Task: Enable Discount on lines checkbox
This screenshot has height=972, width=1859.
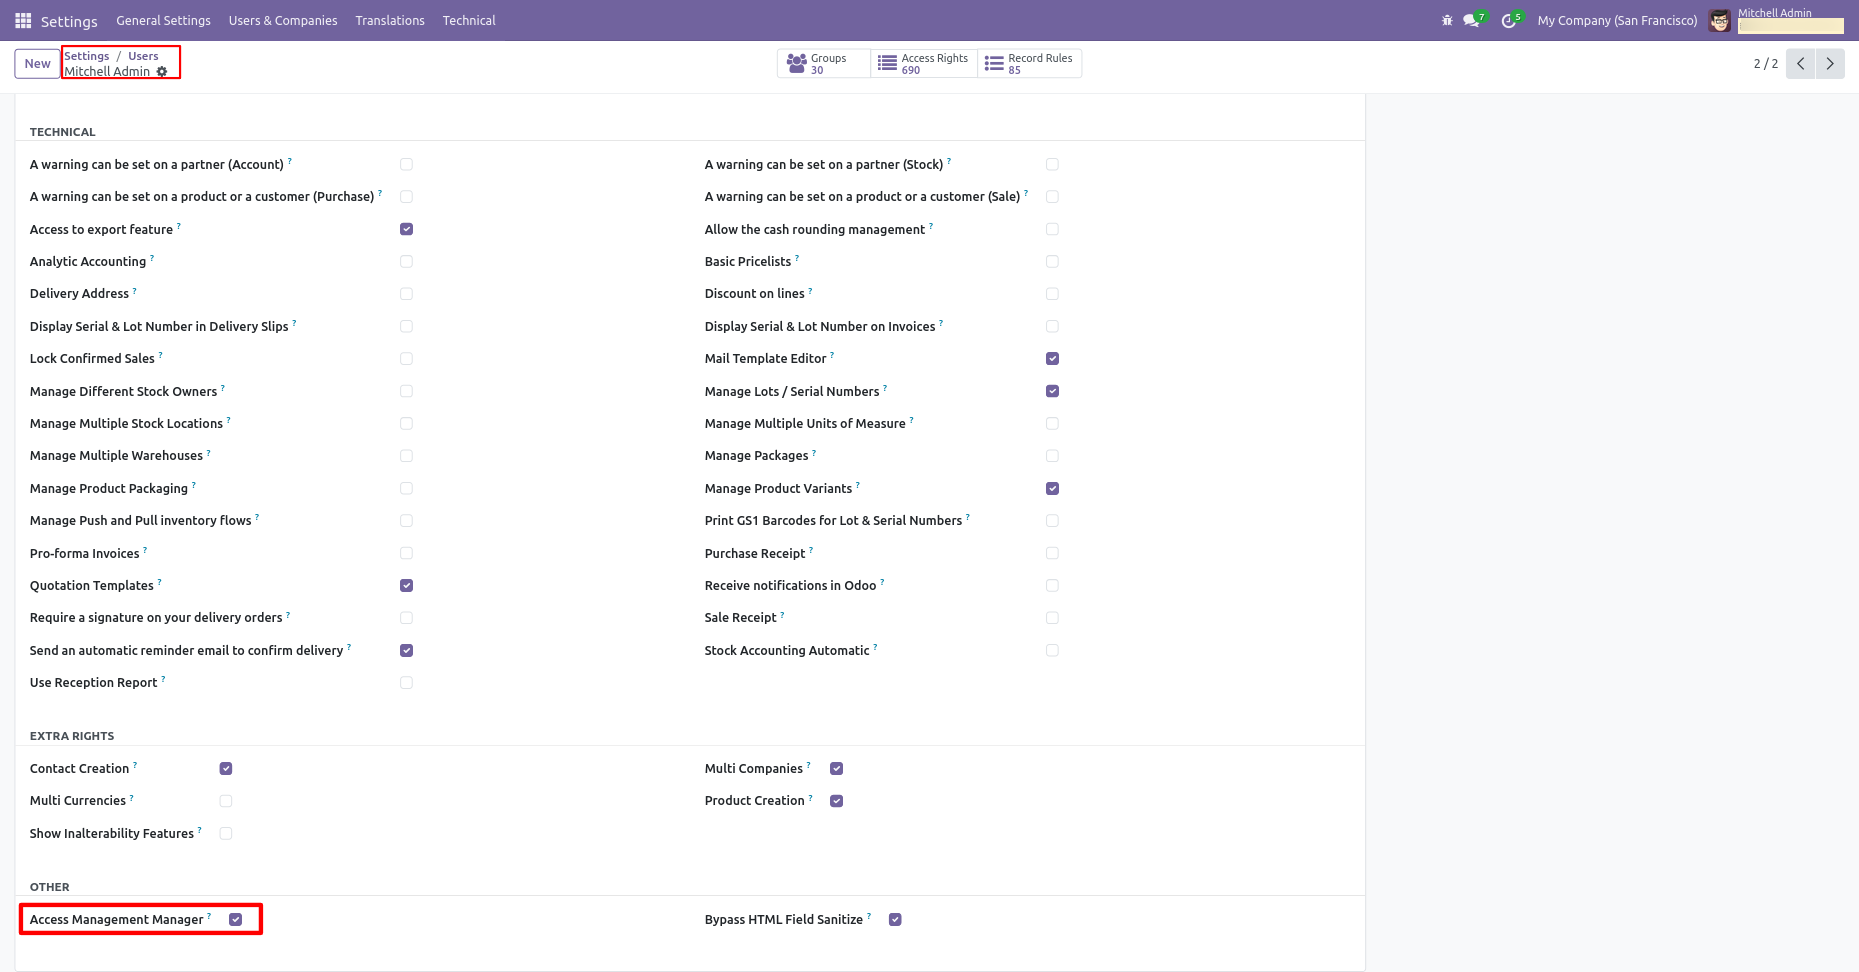Action: [x=1052, y=294]
